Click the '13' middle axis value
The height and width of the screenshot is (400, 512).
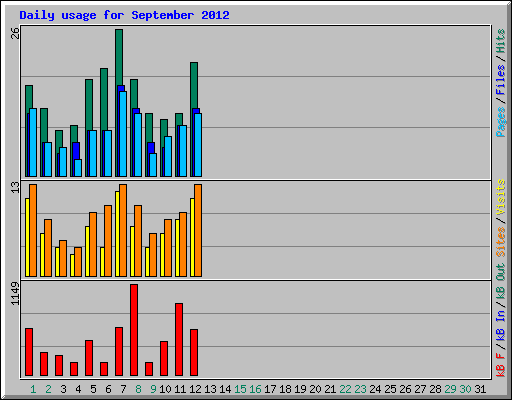coord(15,187)
